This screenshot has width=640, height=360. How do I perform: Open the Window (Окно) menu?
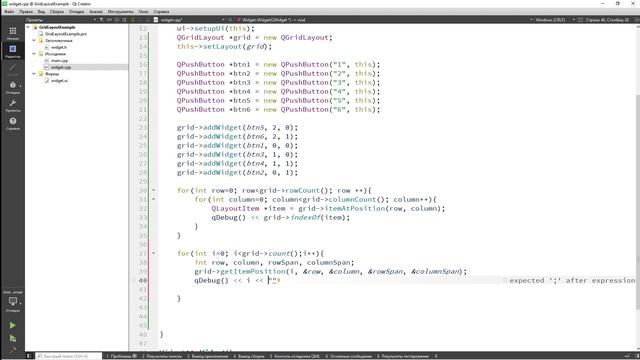tap(143, 11)
